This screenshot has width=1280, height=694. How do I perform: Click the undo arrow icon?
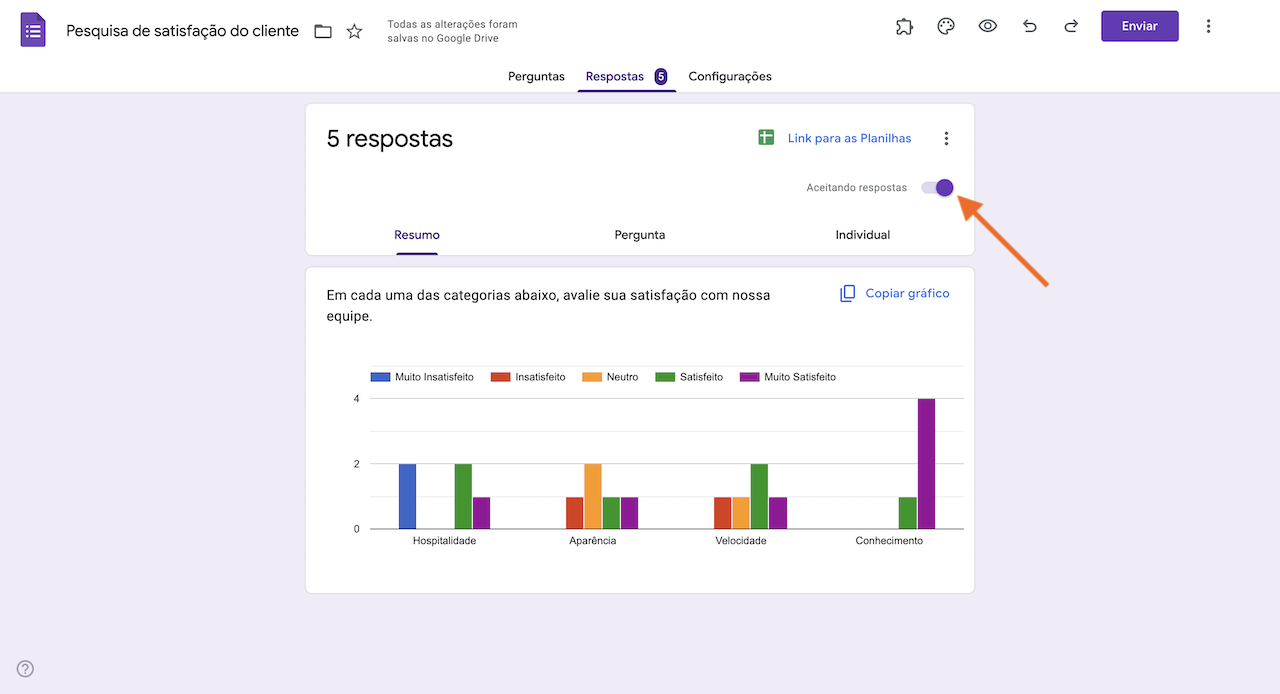pos(1029,26)
